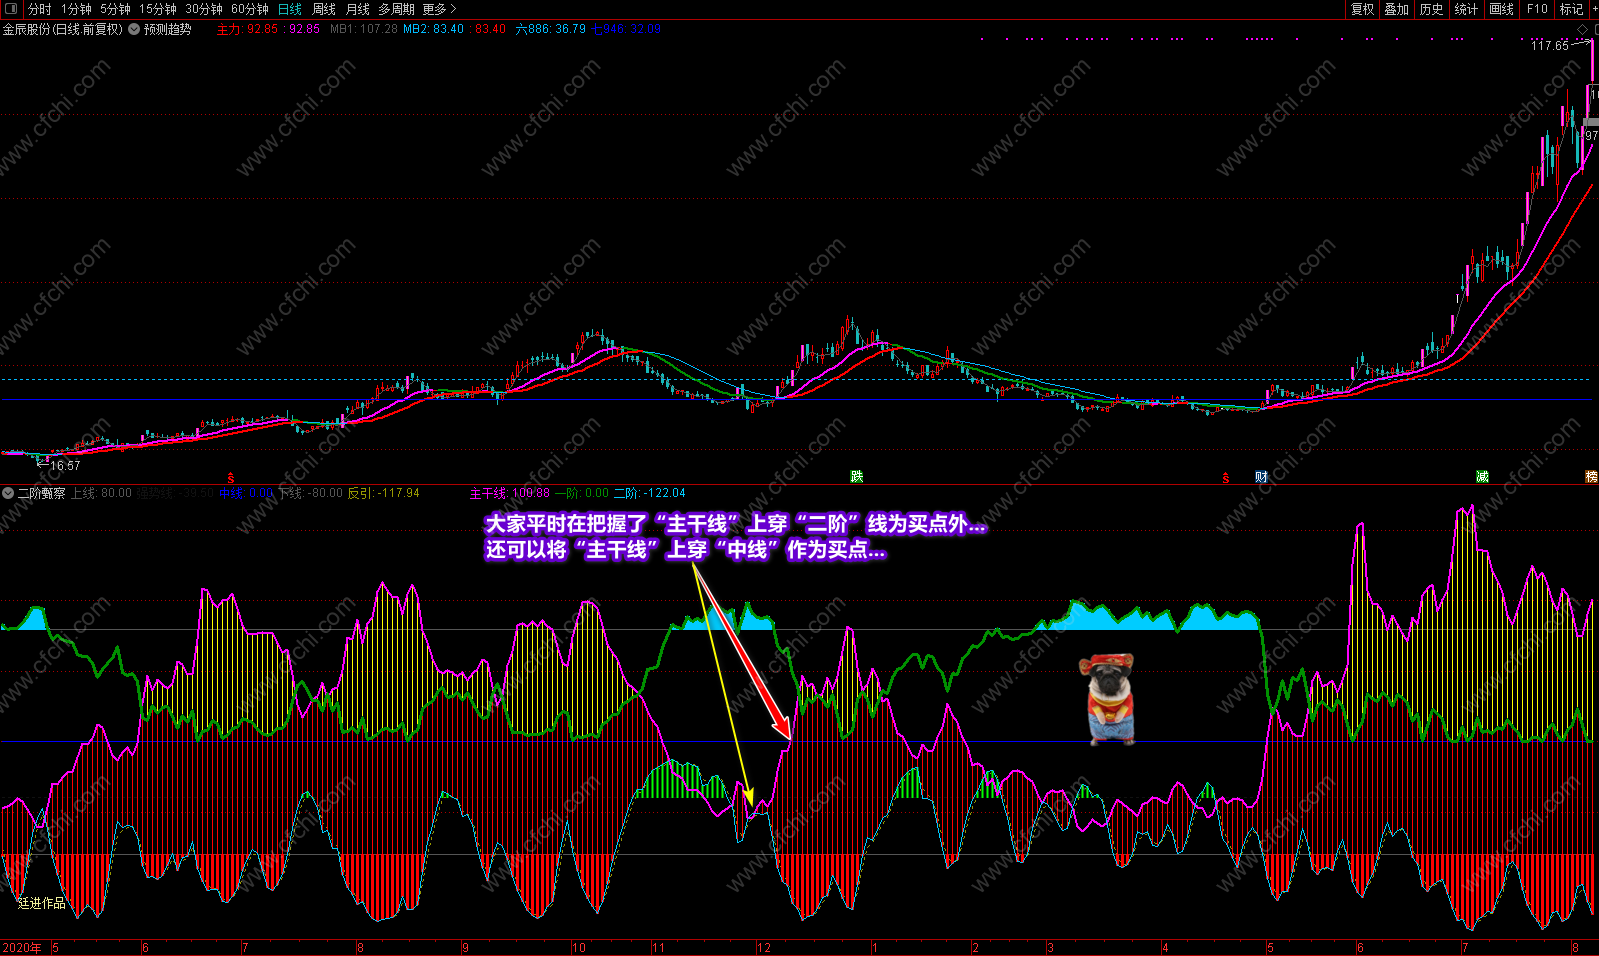
Task: Open the 复权 adjustment menu
Action: click(x=1362, y=9)
